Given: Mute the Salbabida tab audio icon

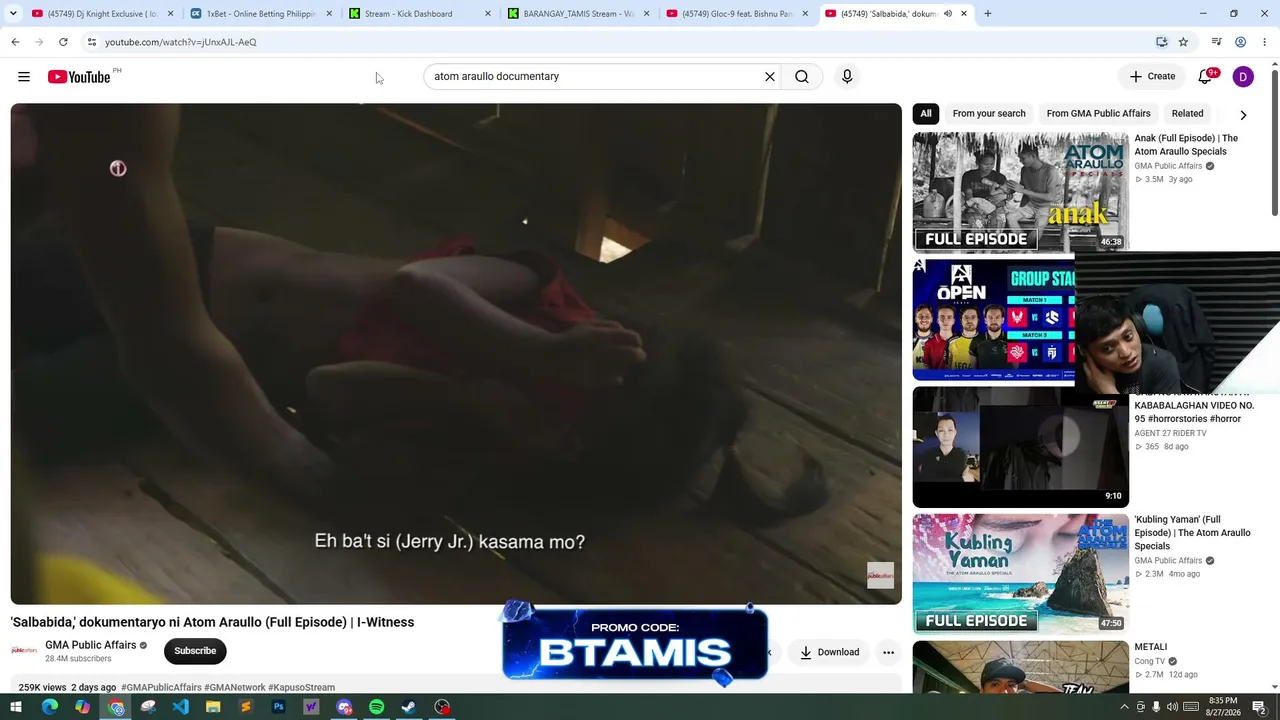Looking at the screenshot, I should [x=948, y=14].
